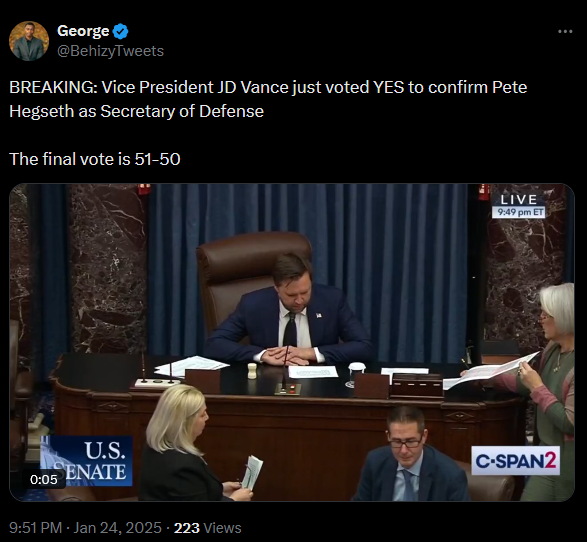Click the LIVE 9:49 pm ET badge

[518, 205]
